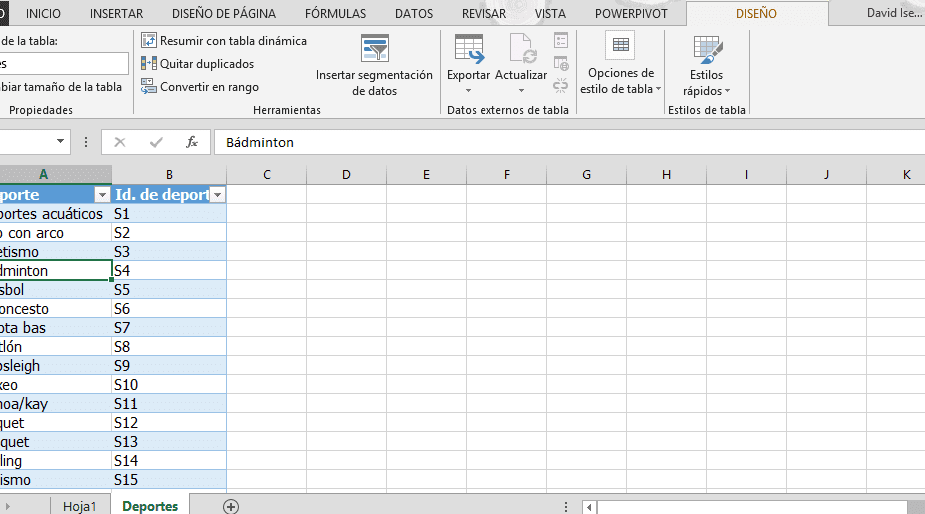The image size is (925, 514).
Task: Click the Exportar table icon
Action: (x=469, y=48)
